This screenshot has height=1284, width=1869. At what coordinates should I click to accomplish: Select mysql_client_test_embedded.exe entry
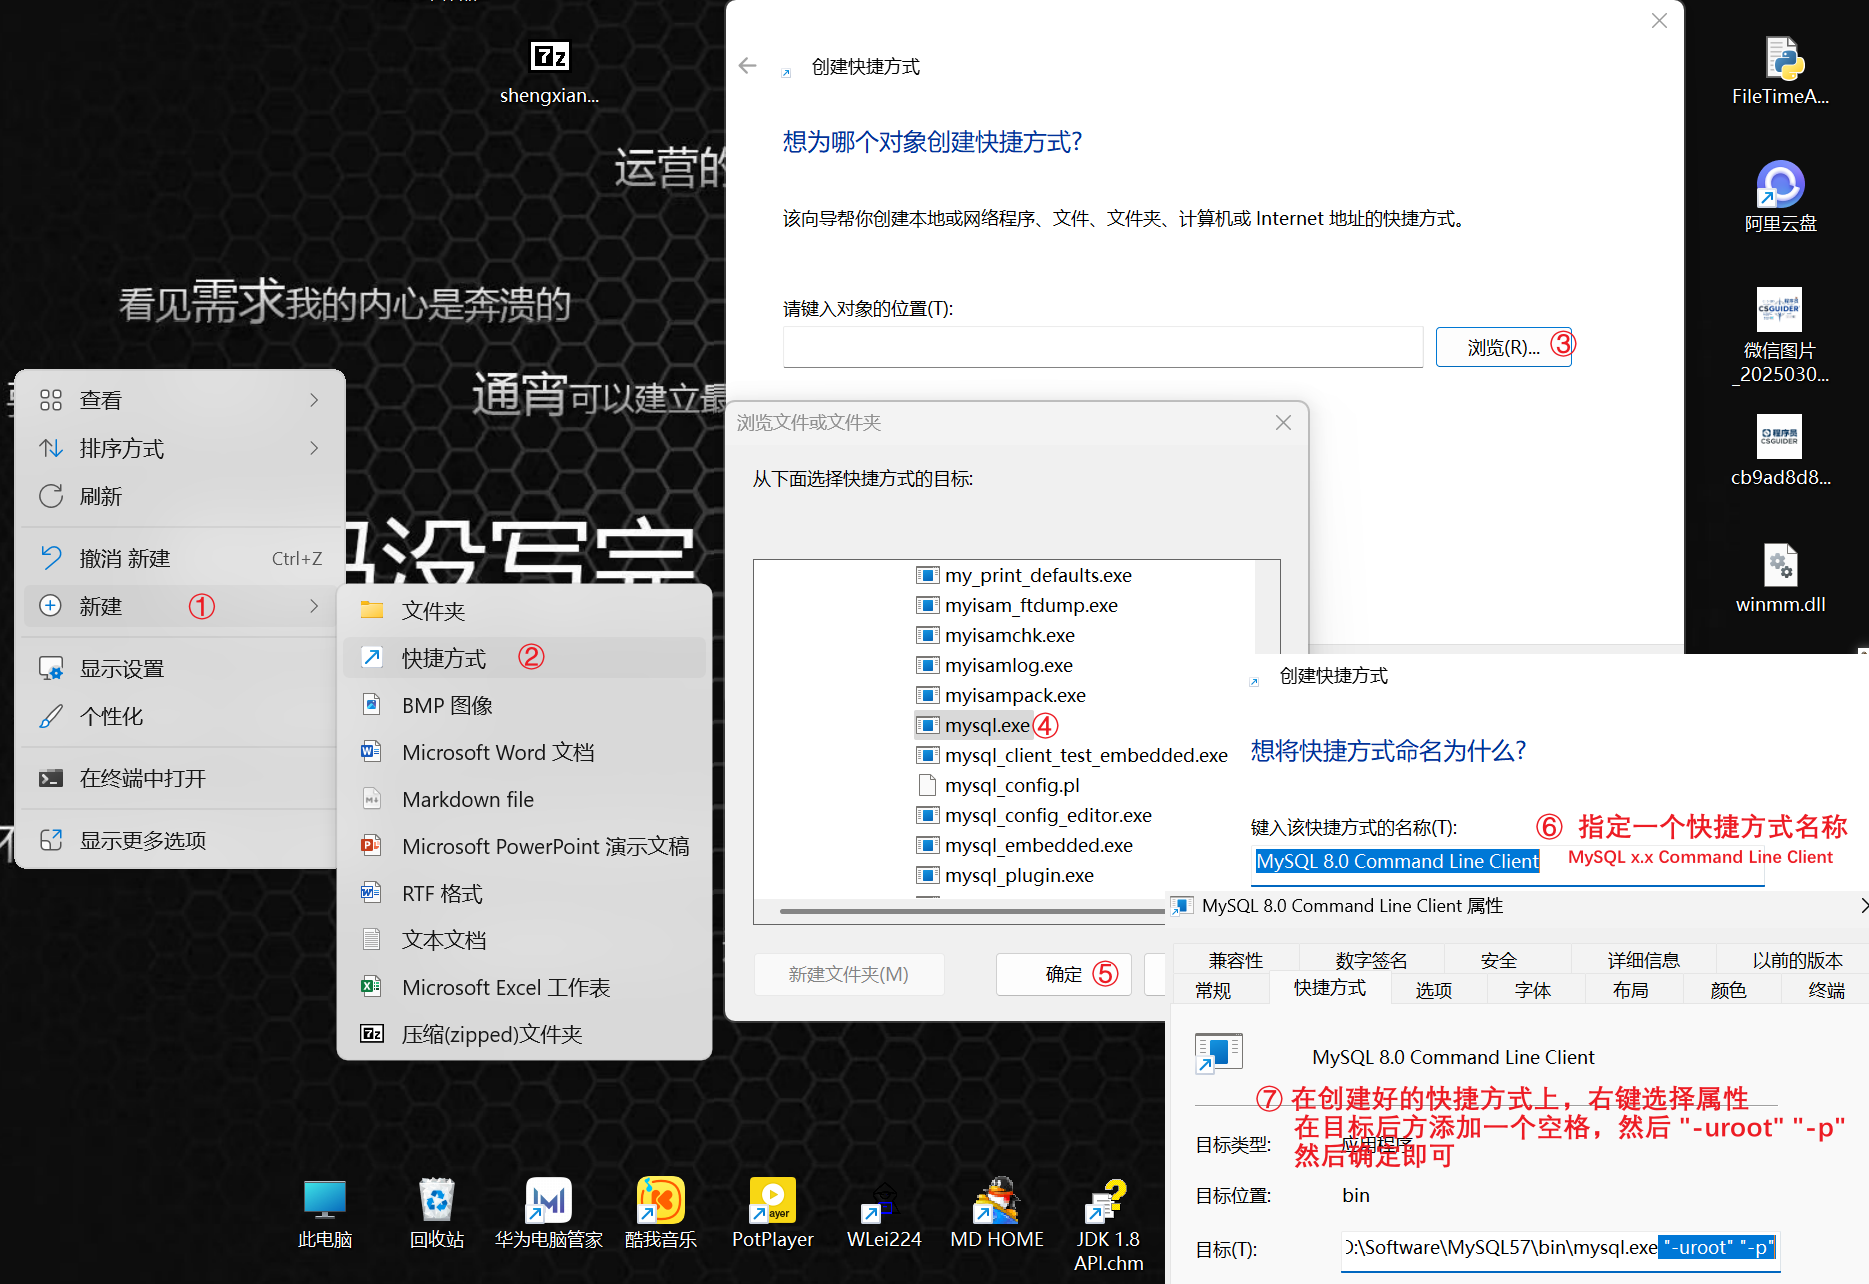[1072, 755]
